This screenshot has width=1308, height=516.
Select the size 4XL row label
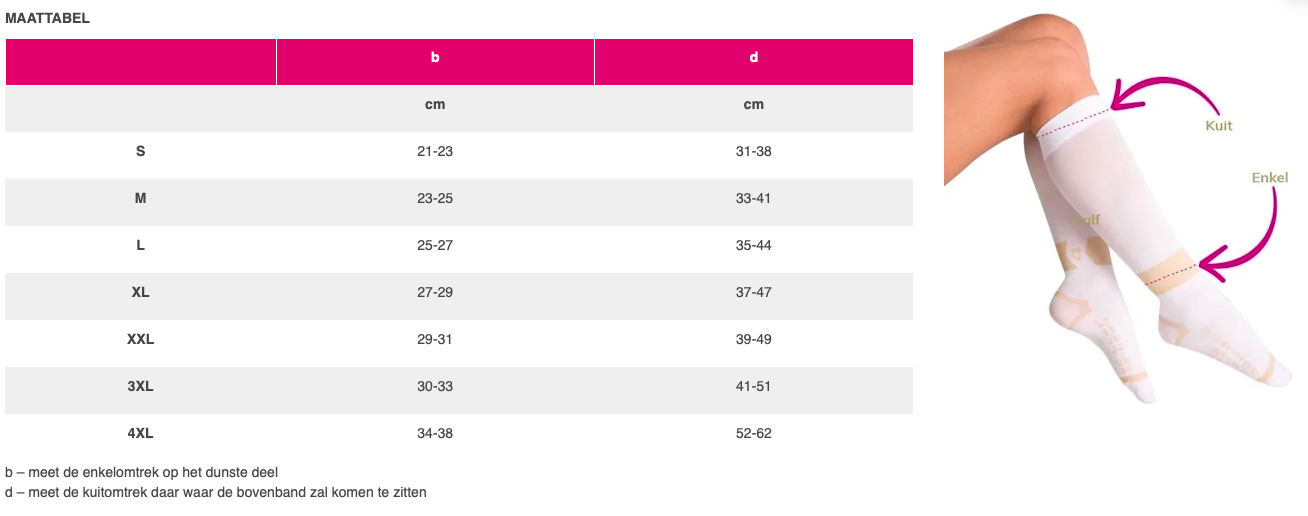coord(140,434)
